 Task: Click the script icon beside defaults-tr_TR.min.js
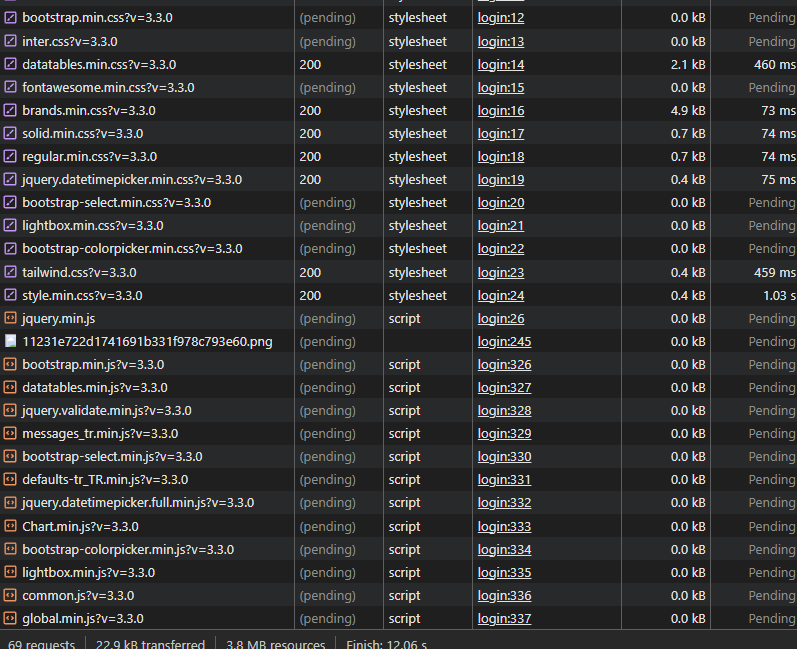[10, 480]
